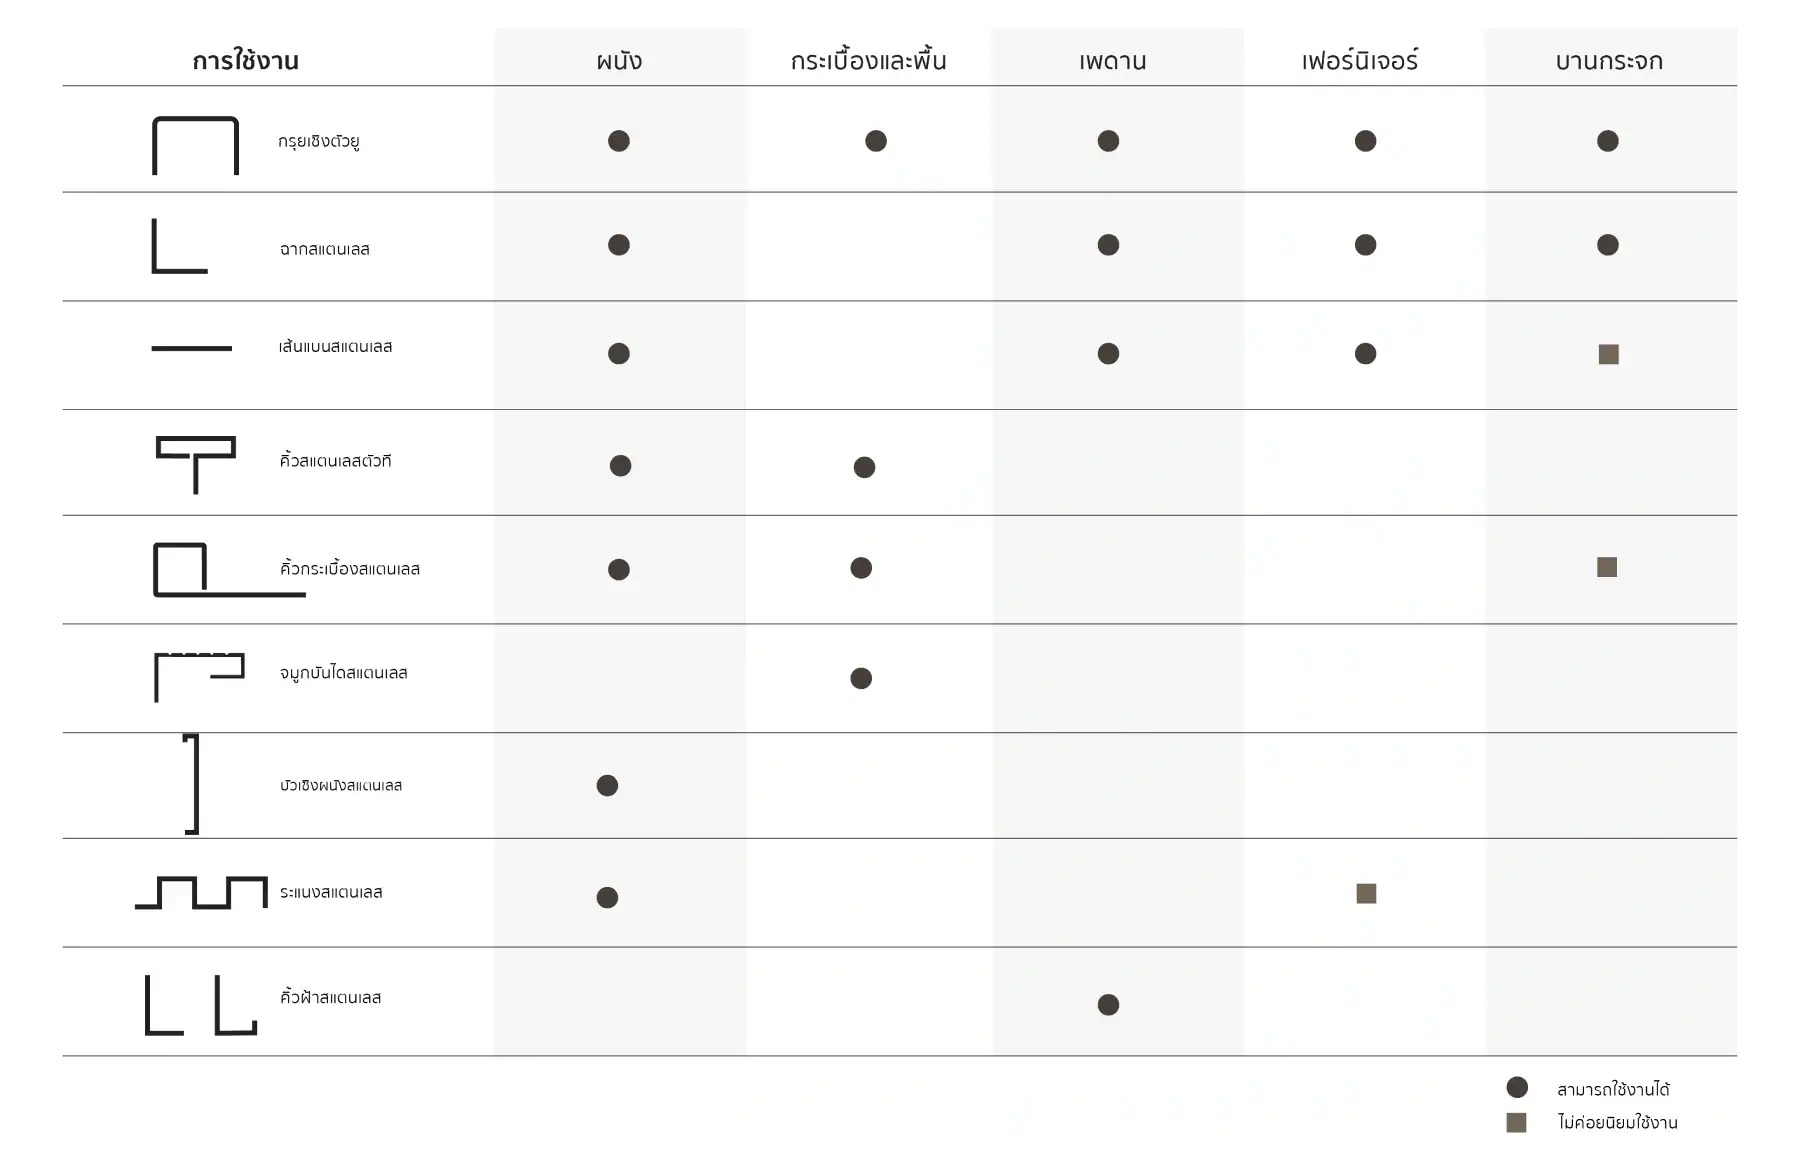Click the U-shaped profile icon
1800x1154 pixels.
[x=195, y=145]
